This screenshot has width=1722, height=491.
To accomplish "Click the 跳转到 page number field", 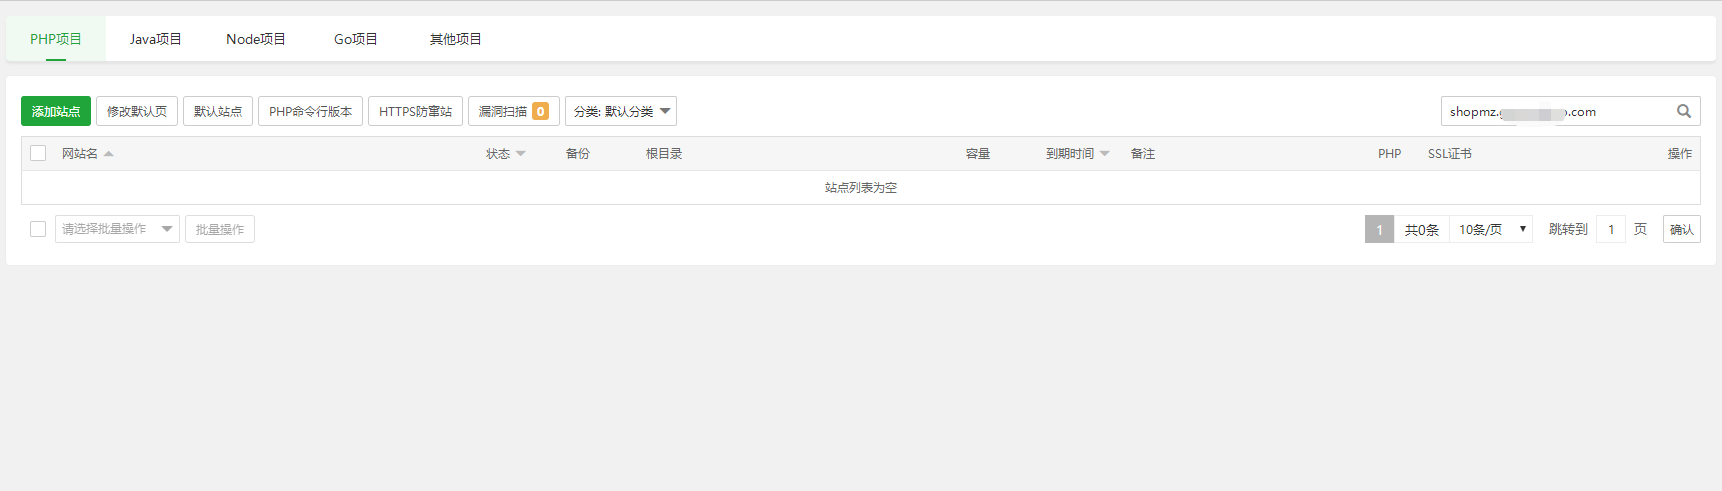I will pyautogui.click(x=1611, y=229).
